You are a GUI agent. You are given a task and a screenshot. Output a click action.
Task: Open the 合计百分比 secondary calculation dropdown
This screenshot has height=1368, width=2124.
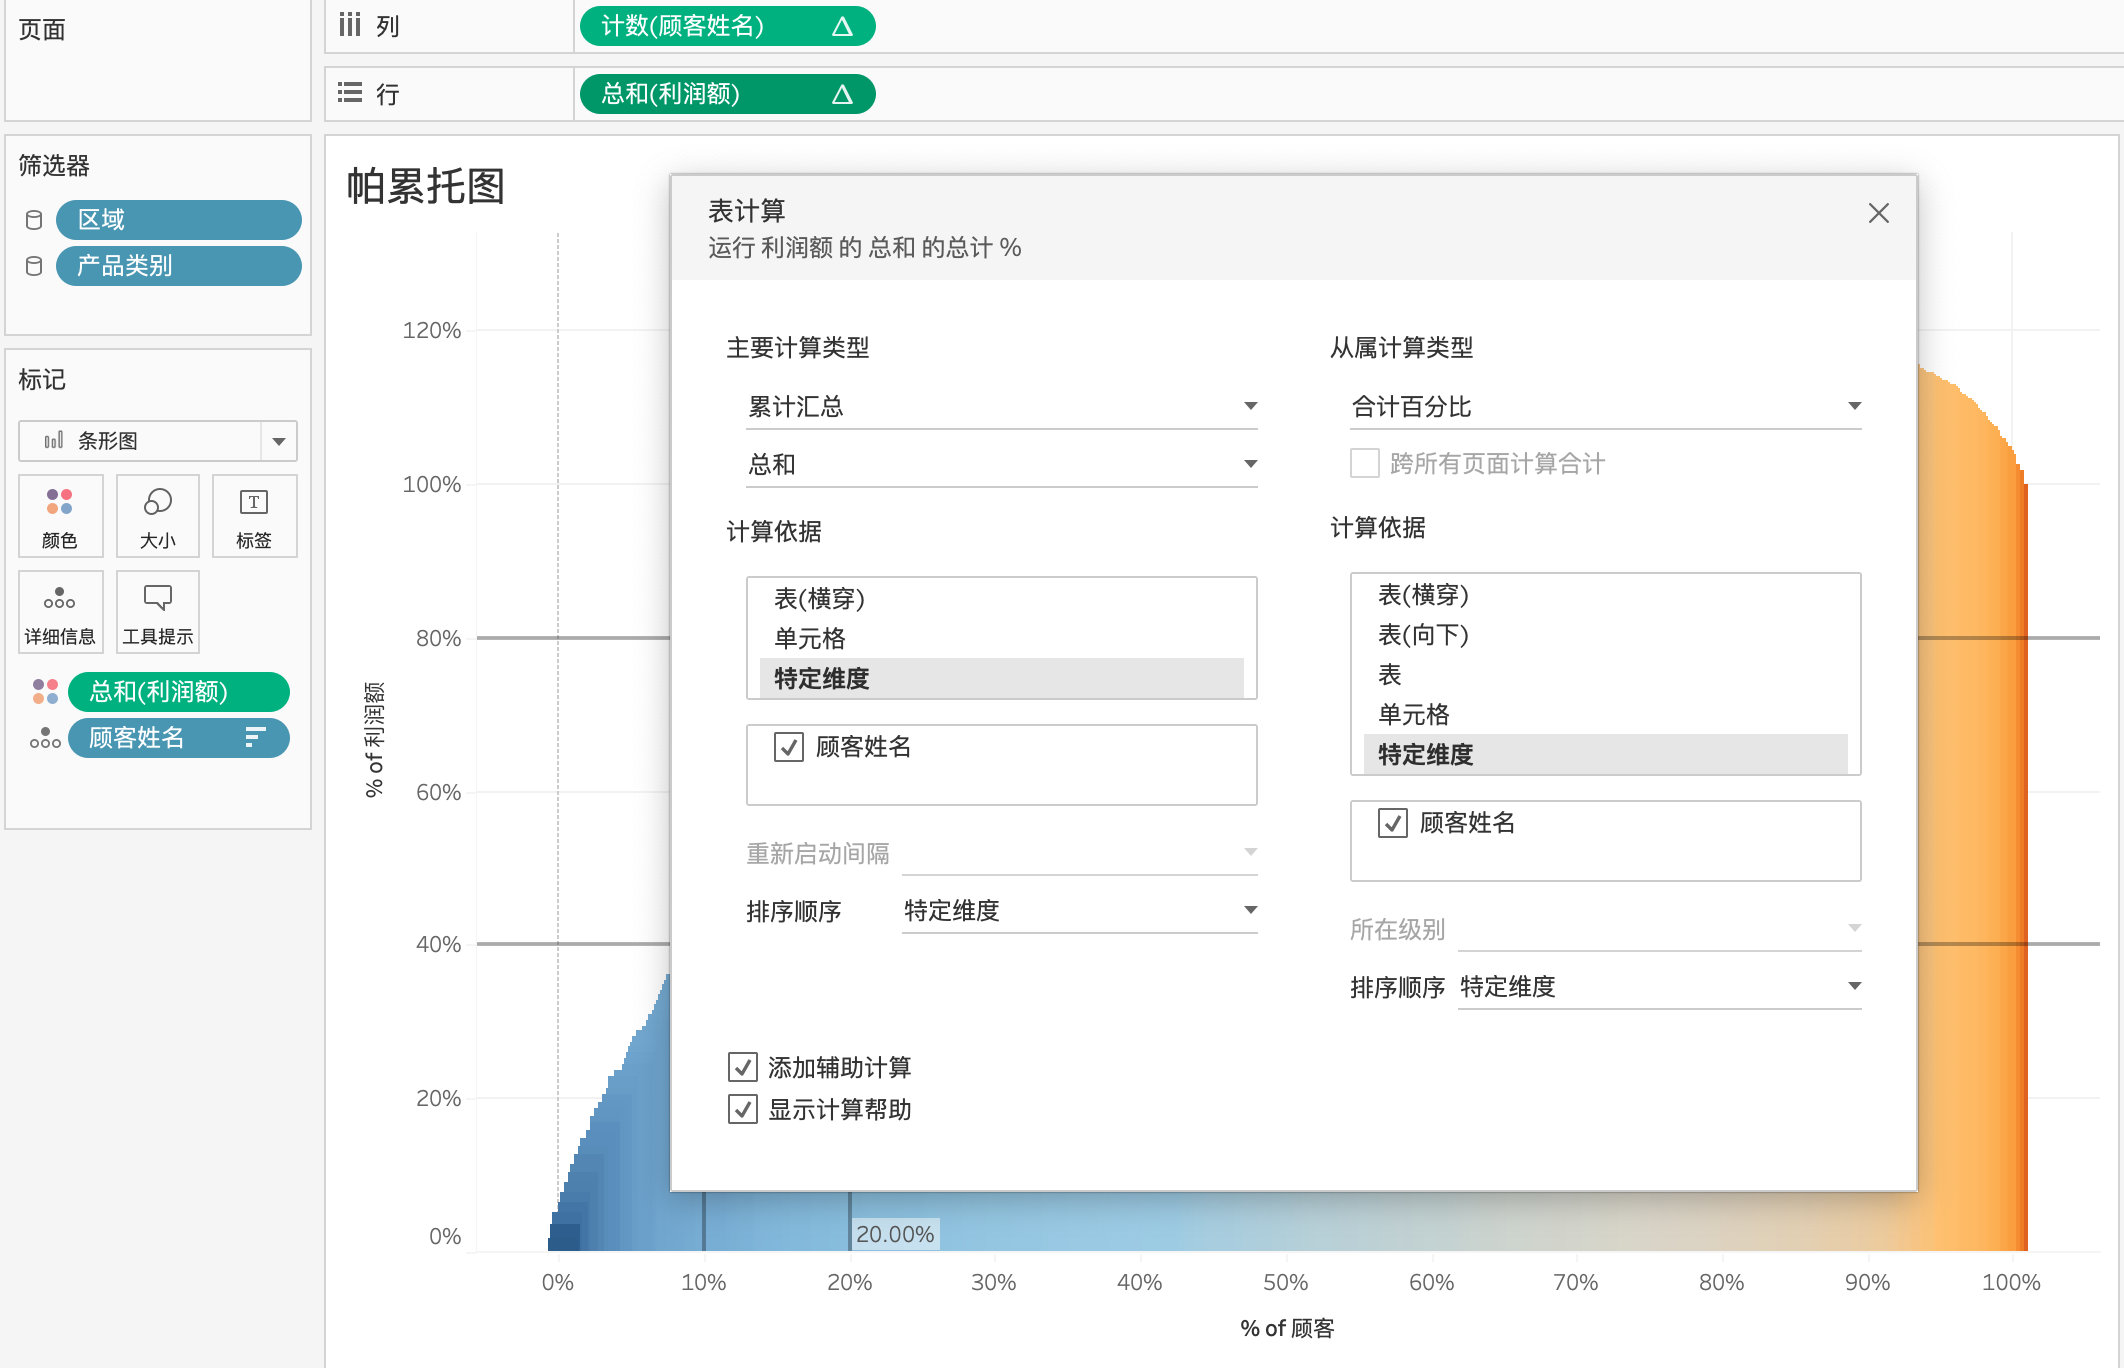tap(1855, 404)
